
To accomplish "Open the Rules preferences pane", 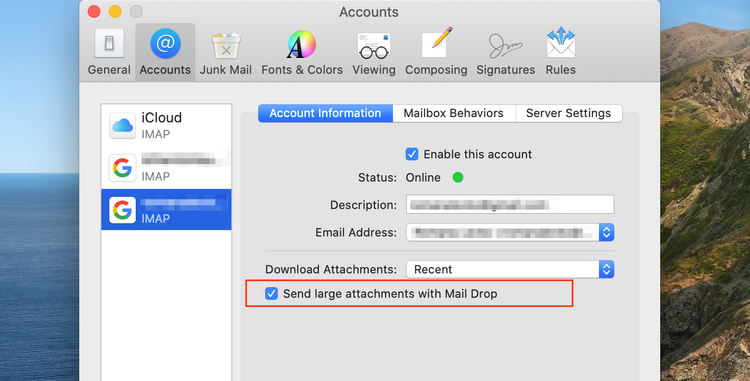I will pyautogui.click(x=561, y=52).
